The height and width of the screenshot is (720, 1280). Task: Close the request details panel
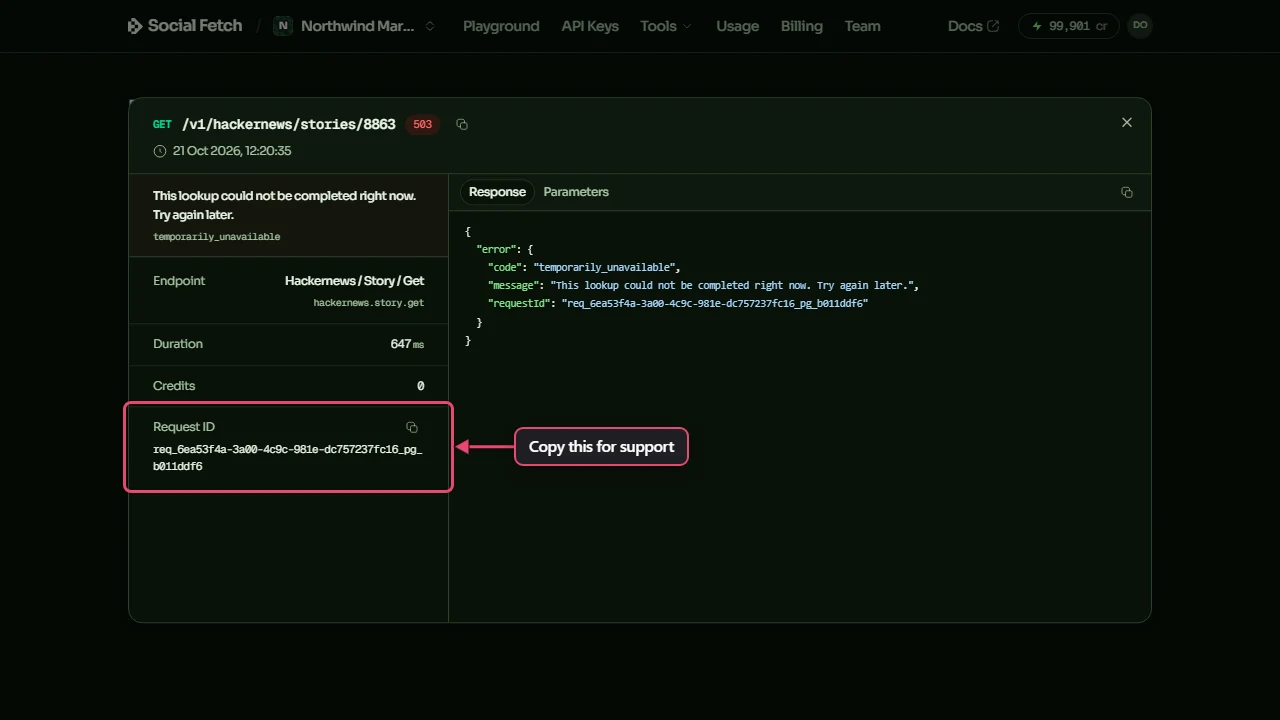(x=1127, y=123)
